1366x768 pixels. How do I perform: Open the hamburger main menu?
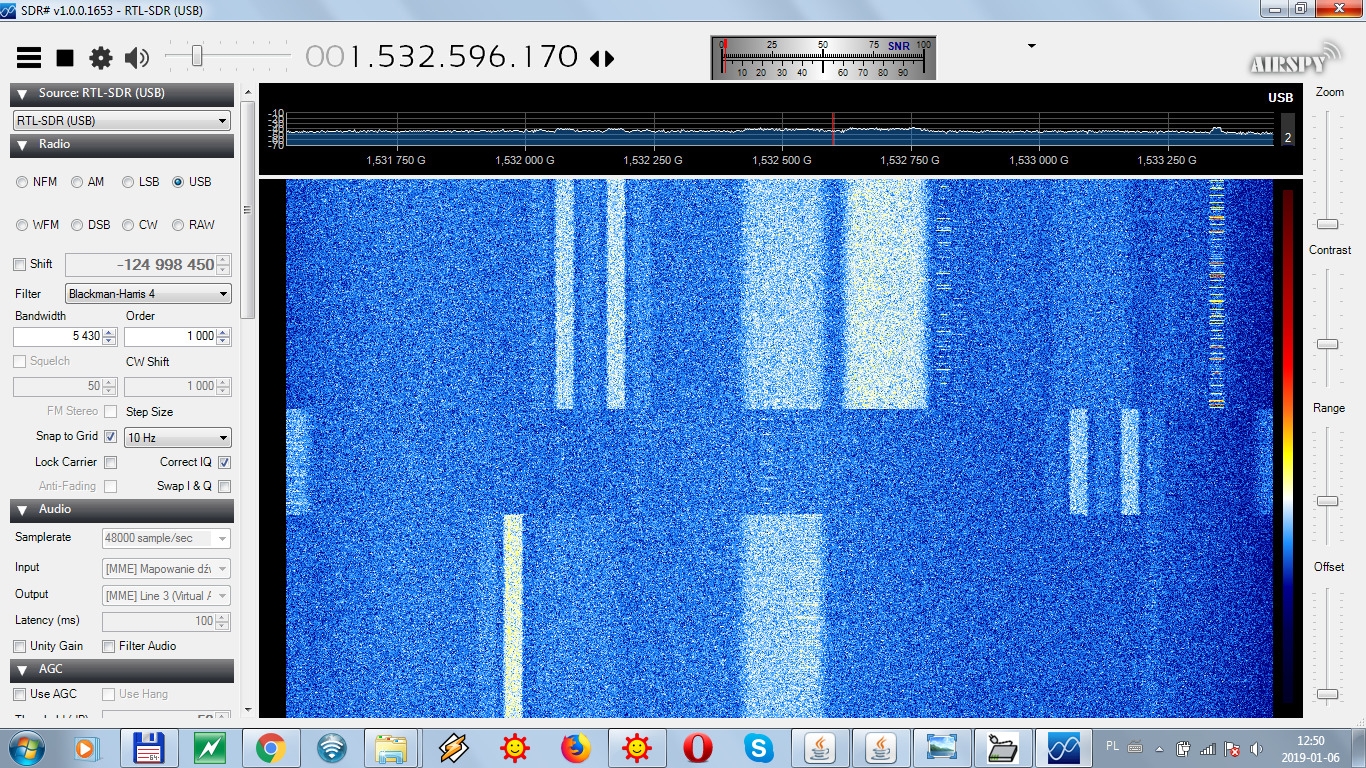[x=29, y=57]
